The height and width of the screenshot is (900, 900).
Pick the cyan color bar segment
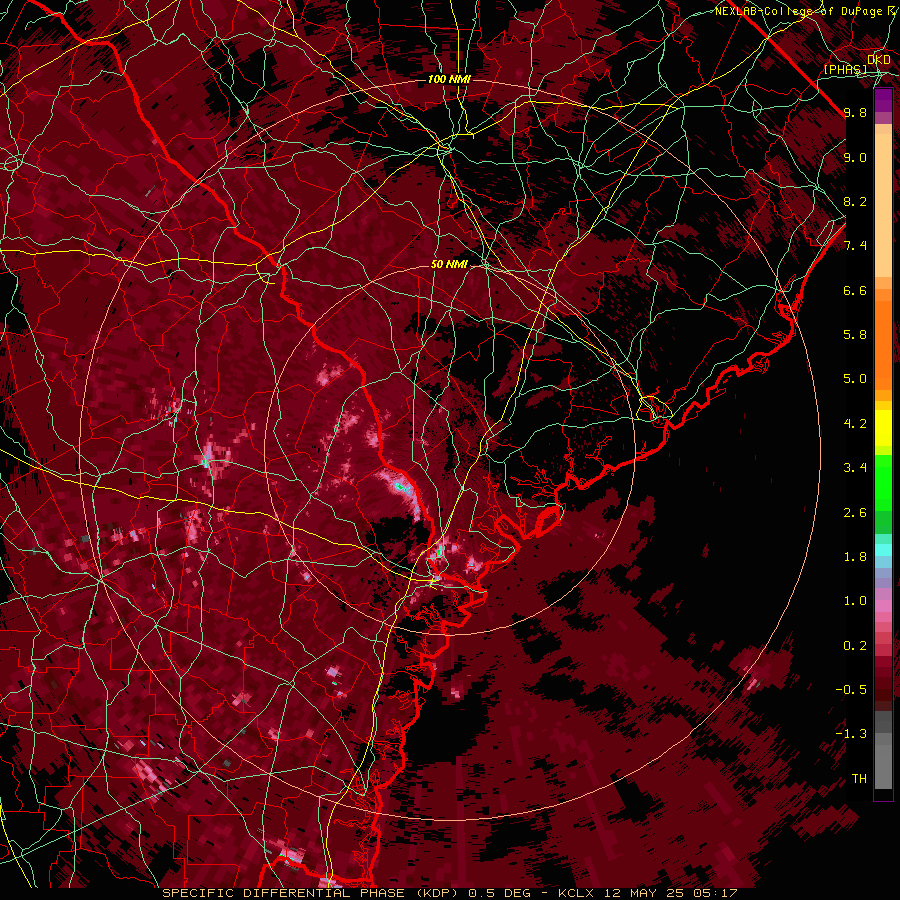[x=883, y=549]
